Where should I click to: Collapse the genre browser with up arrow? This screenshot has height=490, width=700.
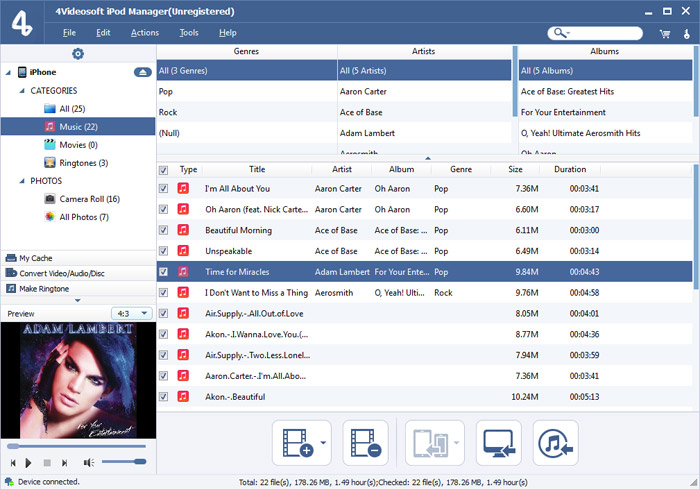tap(428, 158)
